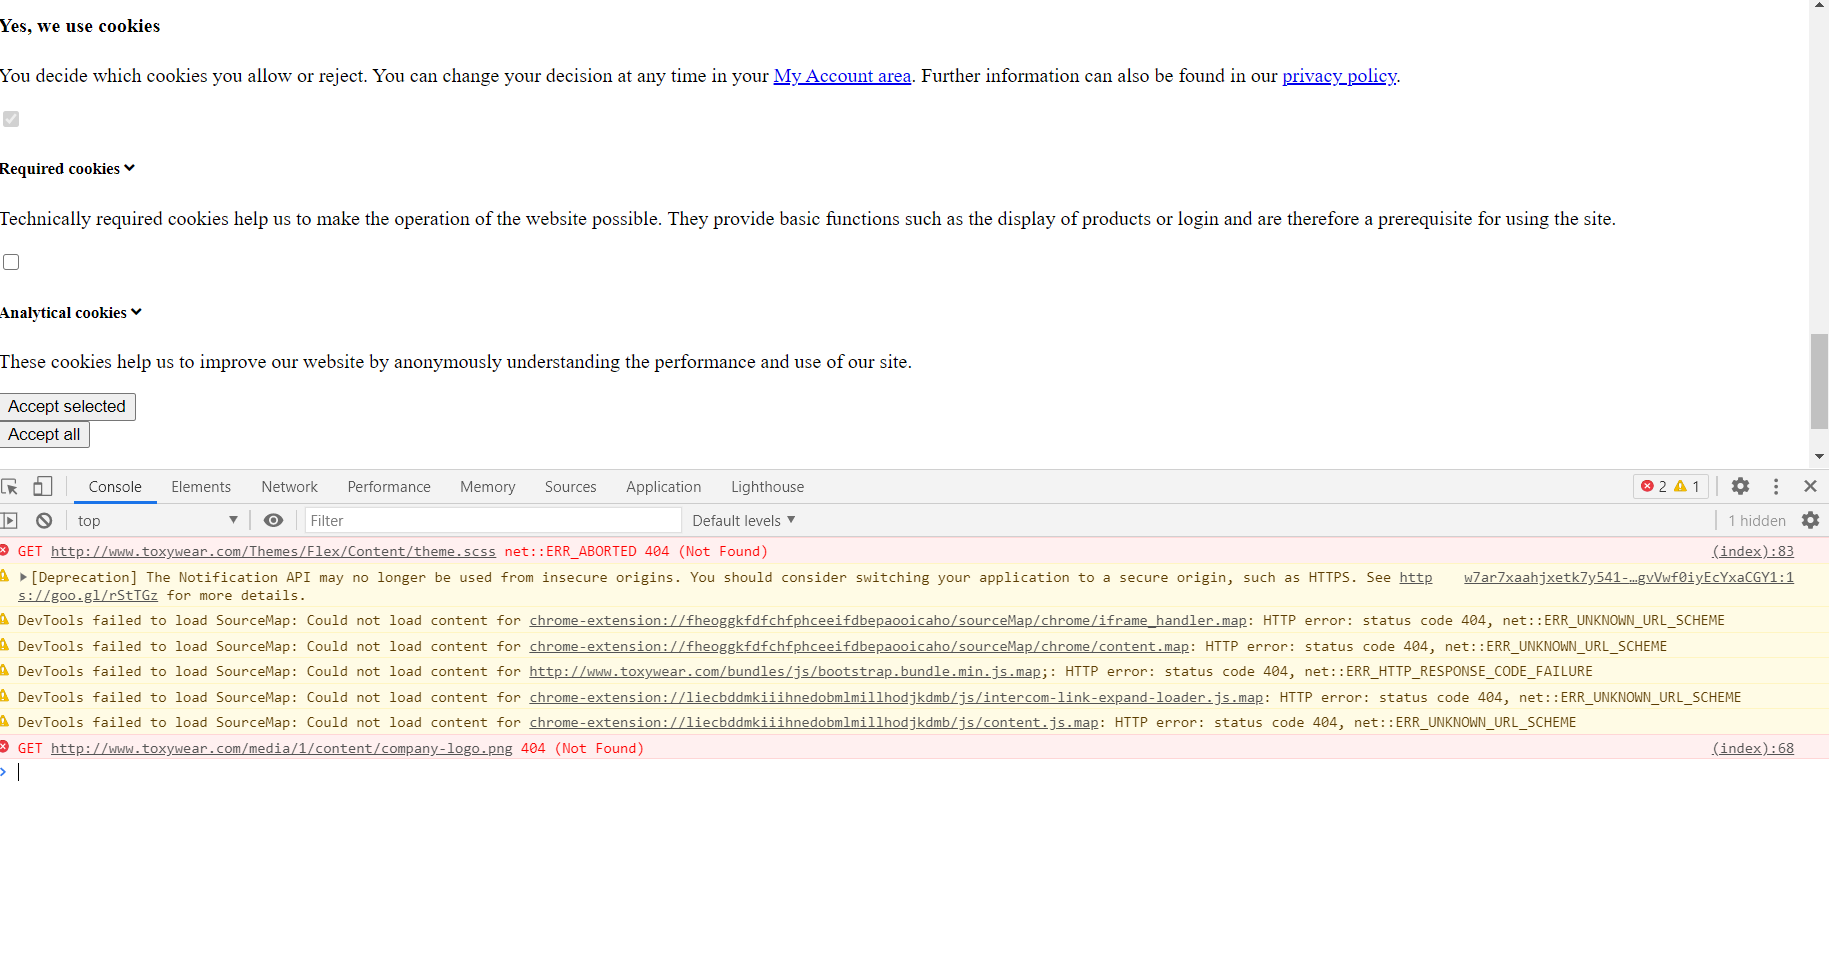Collapse the Analytical cookies section
The height and width of the screenshot is (964, 1829).
(x=136, y=312)
